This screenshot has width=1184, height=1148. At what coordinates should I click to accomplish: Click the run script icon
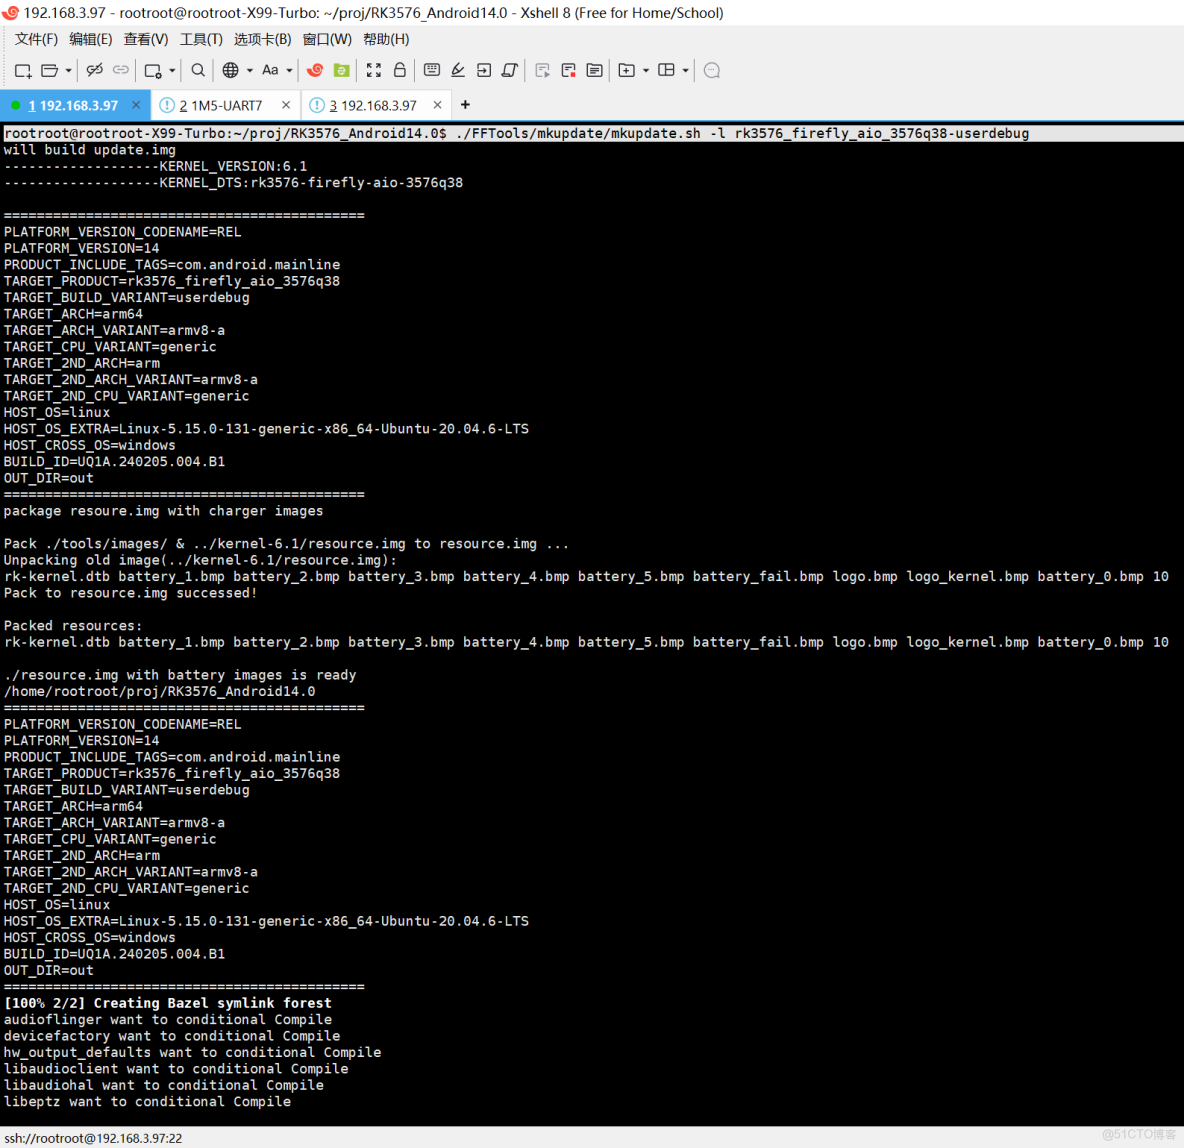point(542,70)
